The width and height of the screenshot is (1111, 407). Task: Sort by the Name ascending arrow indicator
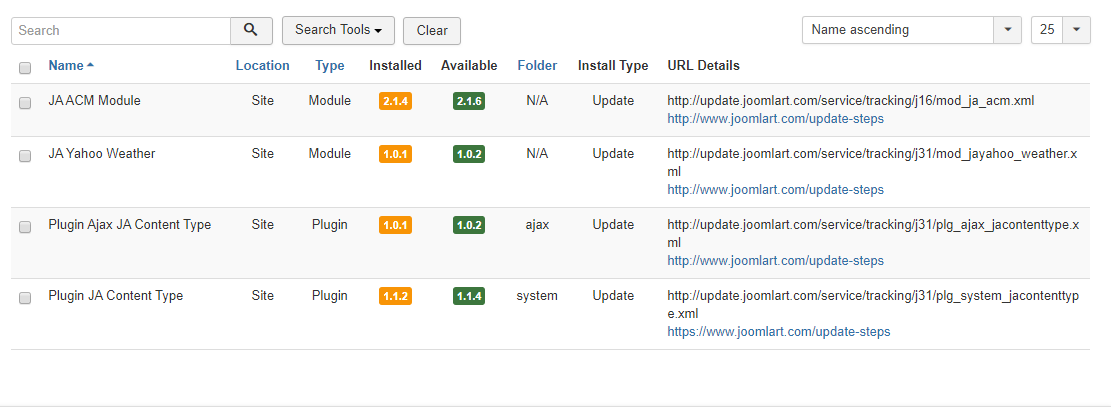point(90,65)
